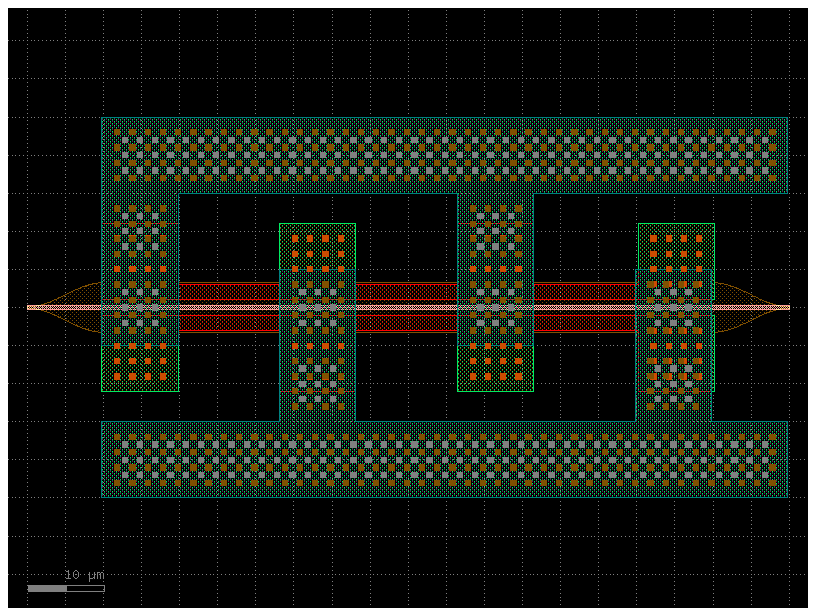Click the bright green pad below the leftmost finger

pyautogui.click(x=141, y=368)
